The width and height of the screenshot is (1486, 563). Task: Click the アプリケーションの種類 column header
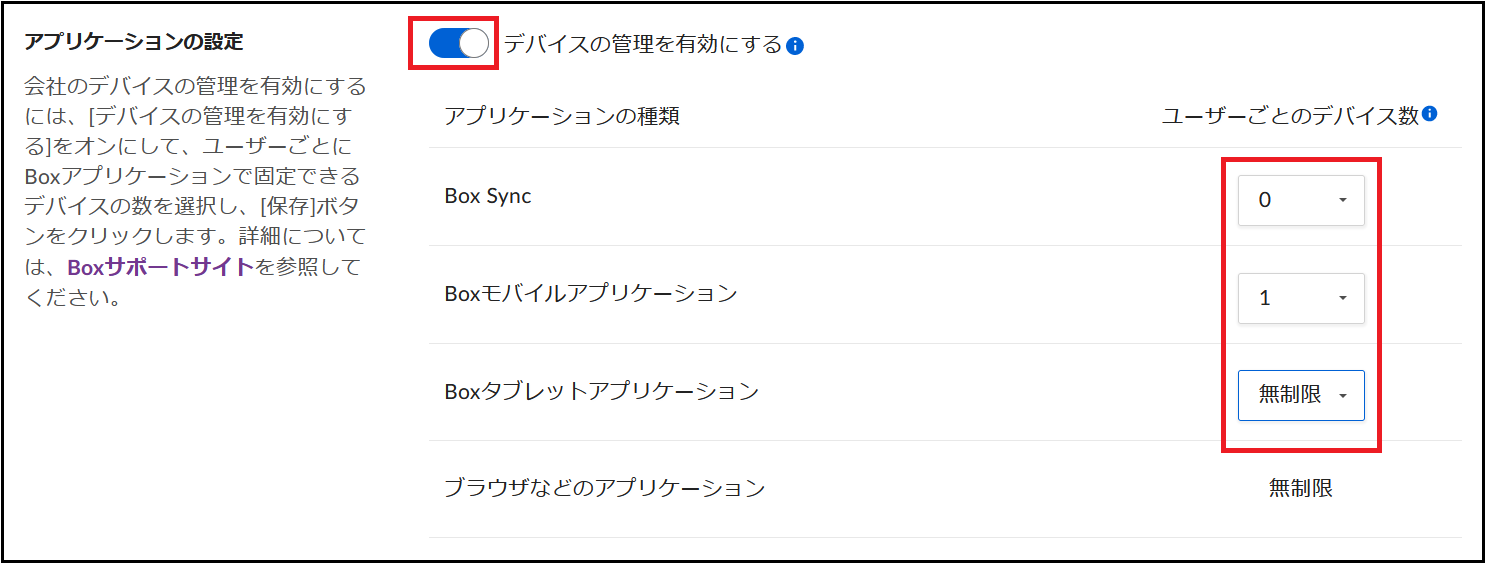tap(562, 116)
